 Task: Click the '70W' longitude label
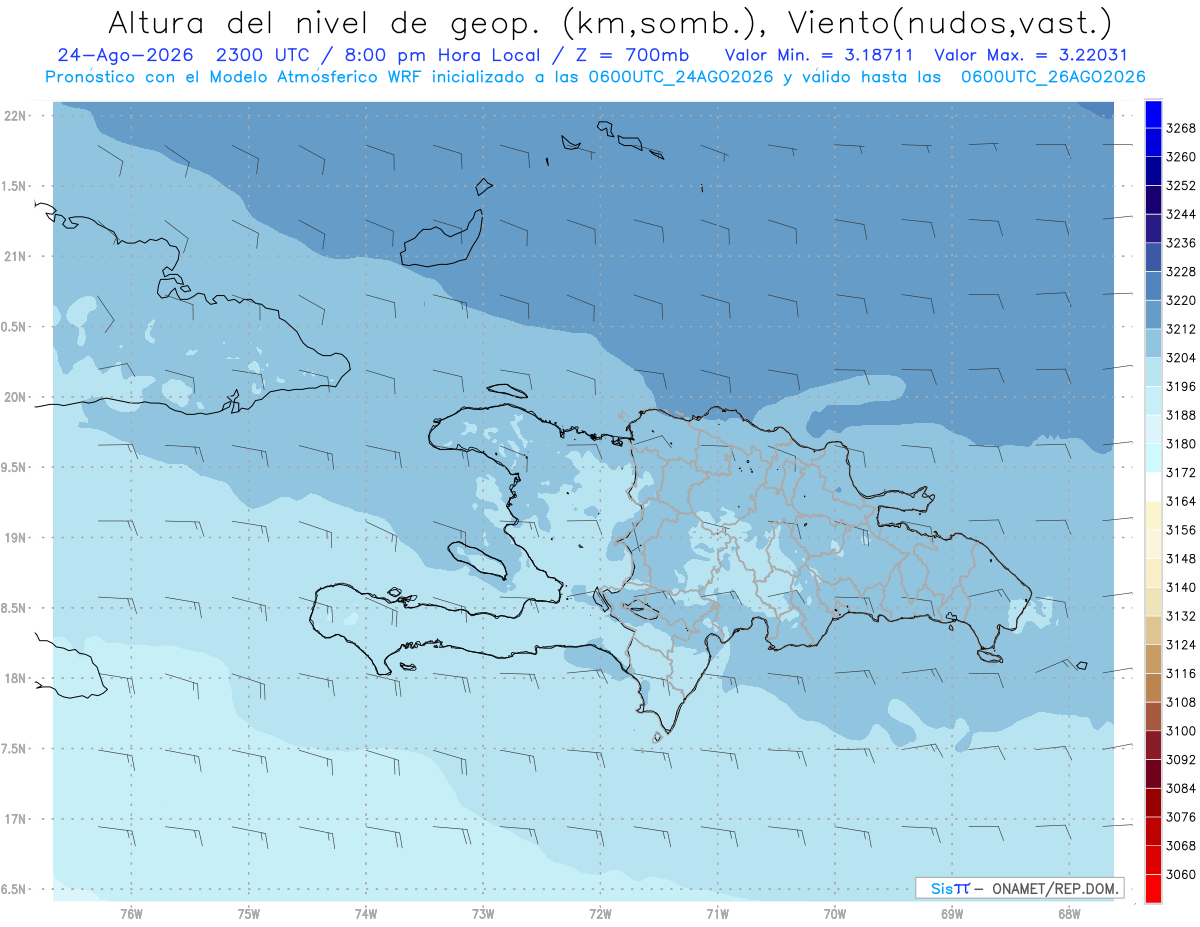[x=835, y=914]
